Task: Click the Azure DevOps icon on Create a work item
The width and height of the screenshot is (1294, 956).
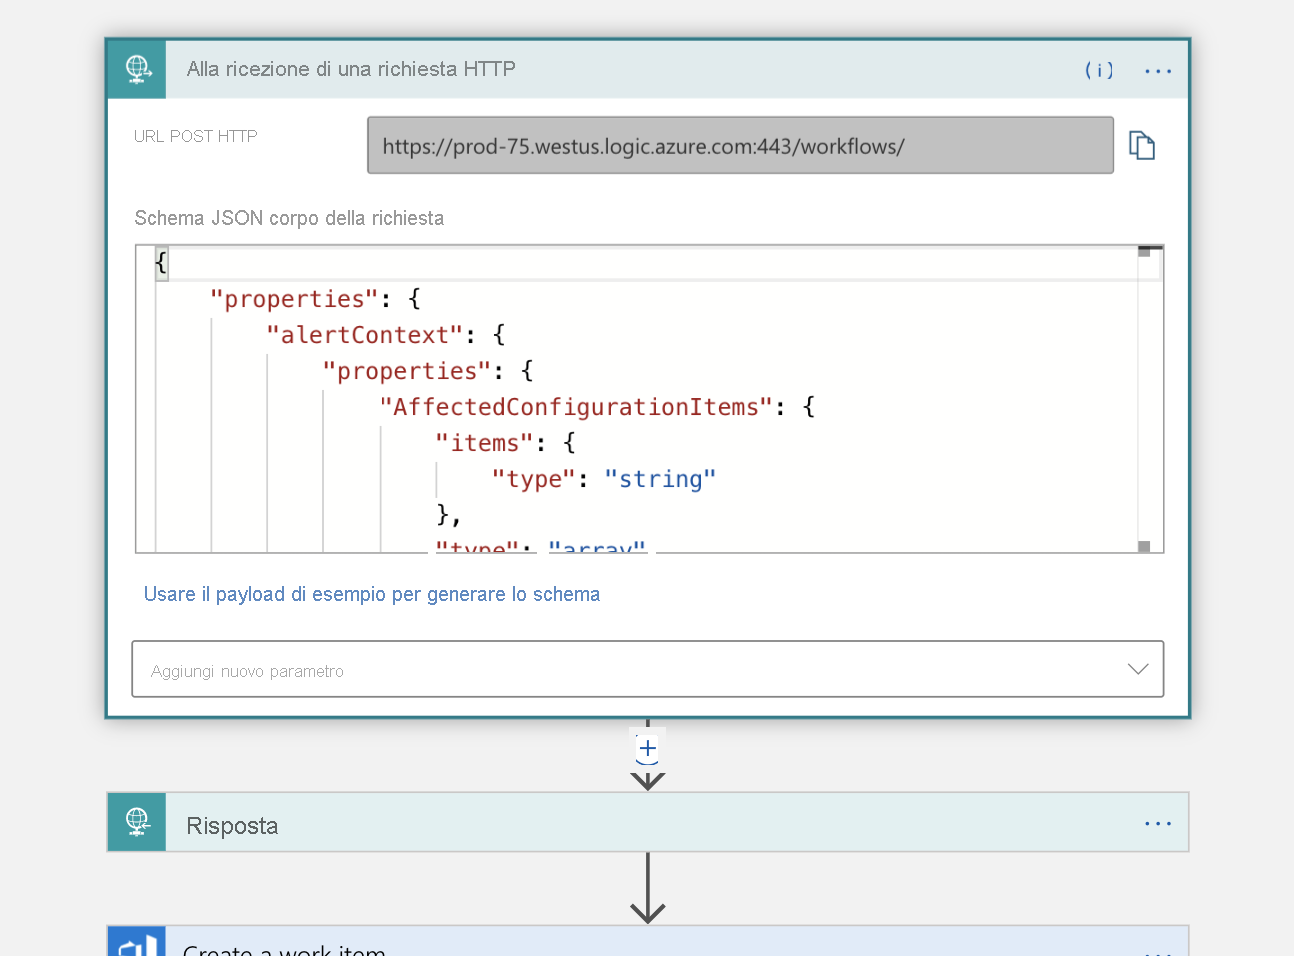Action: 136,941
